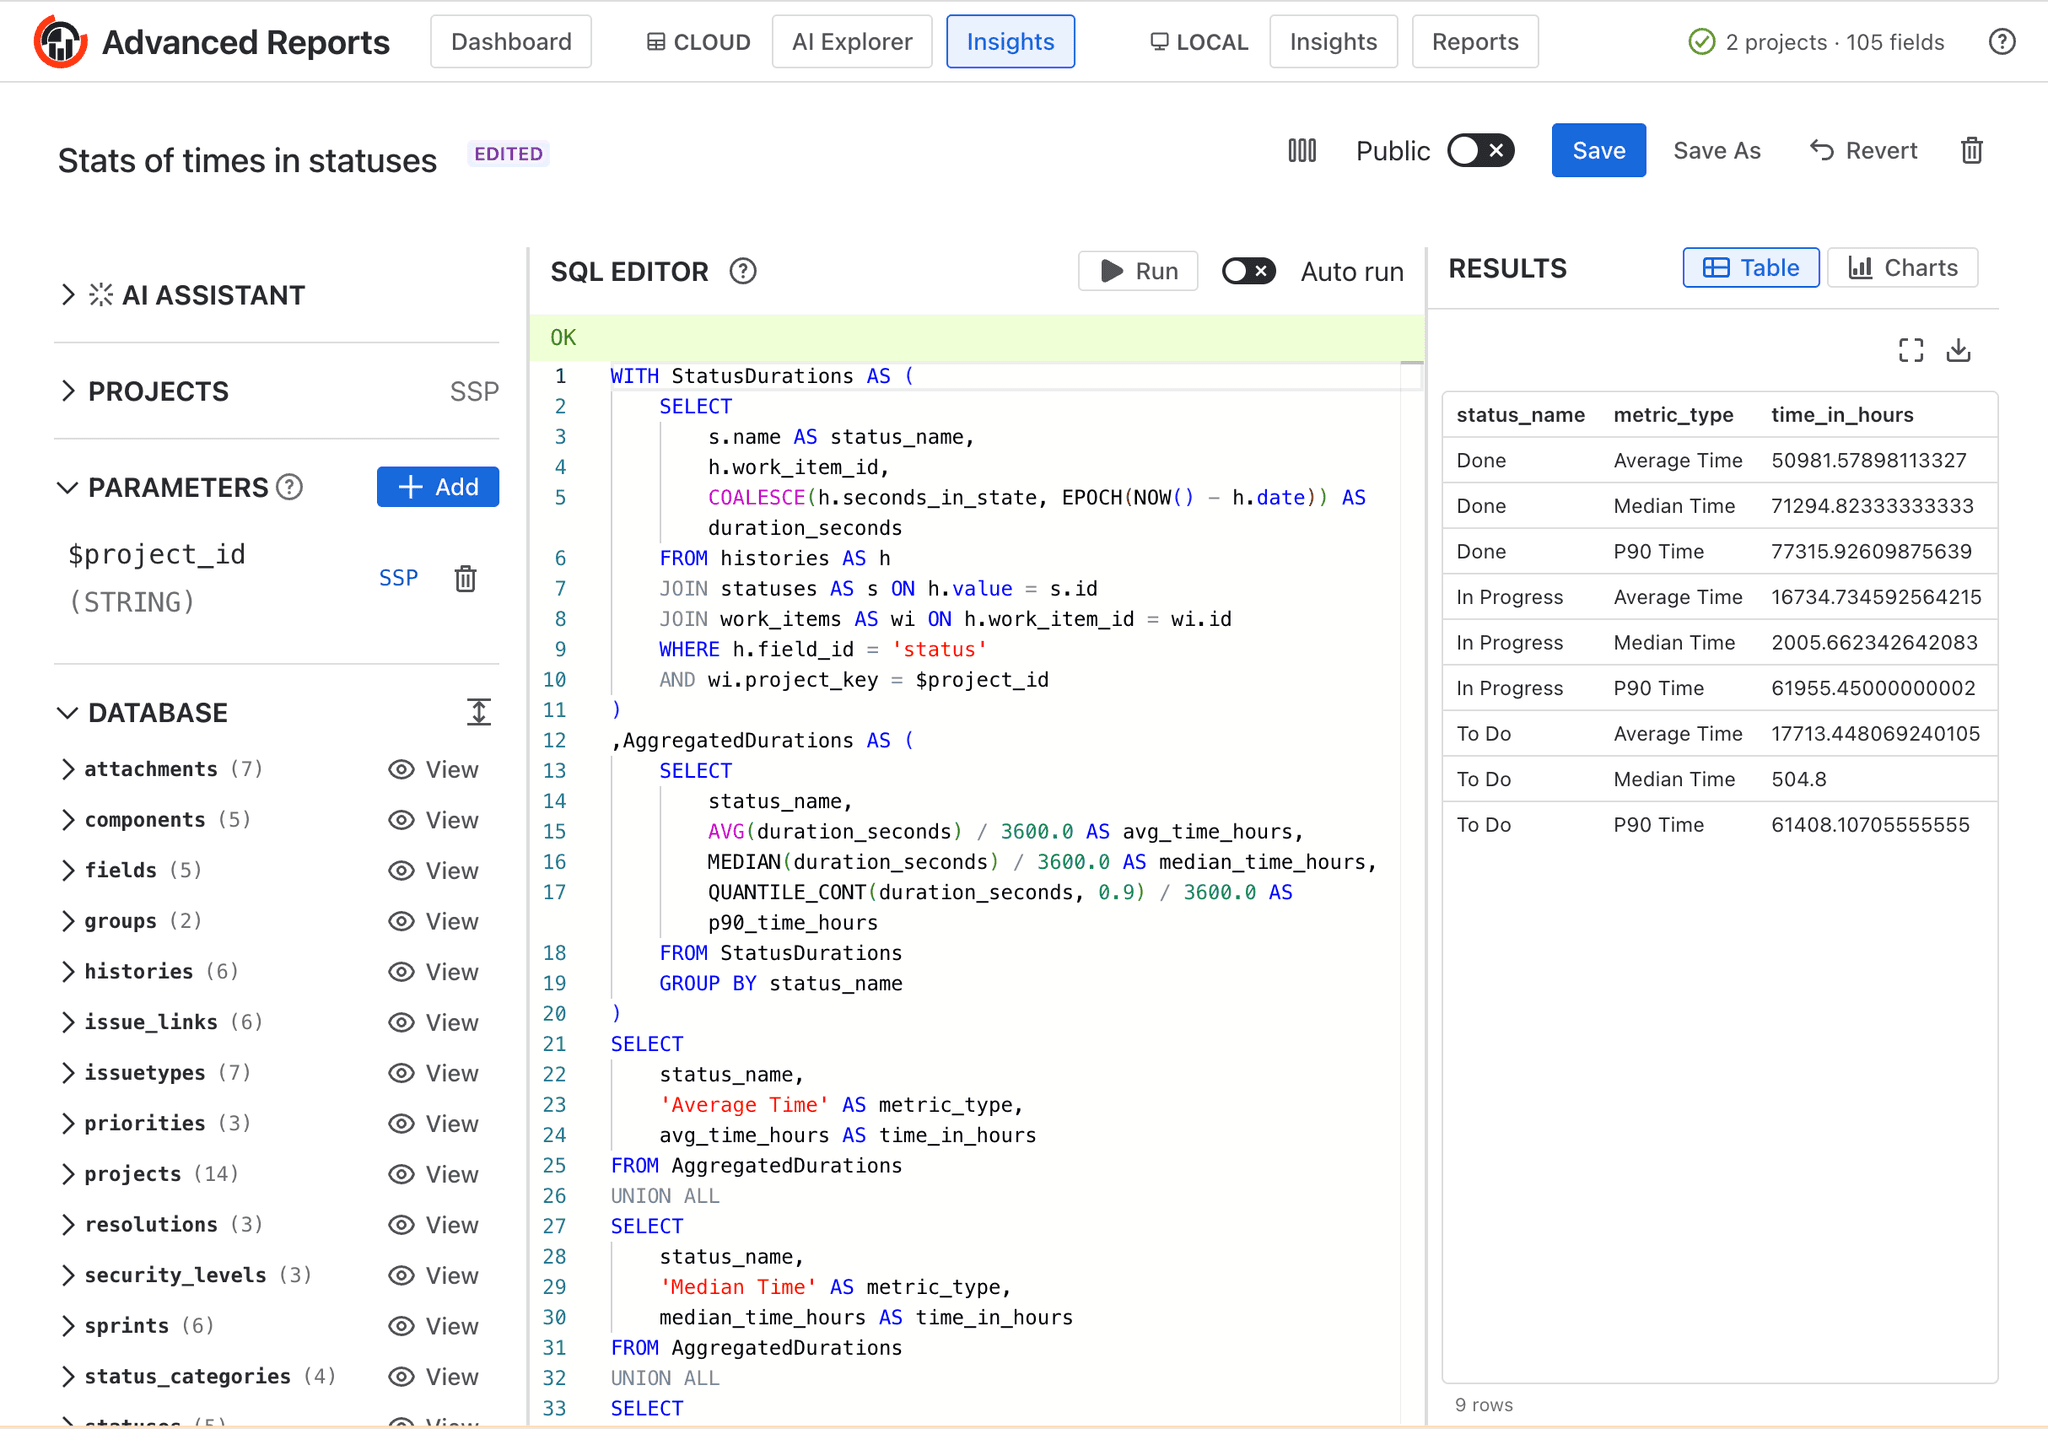
Task: Click the time_in_hours column header
Action: [x=1842, y=415]
